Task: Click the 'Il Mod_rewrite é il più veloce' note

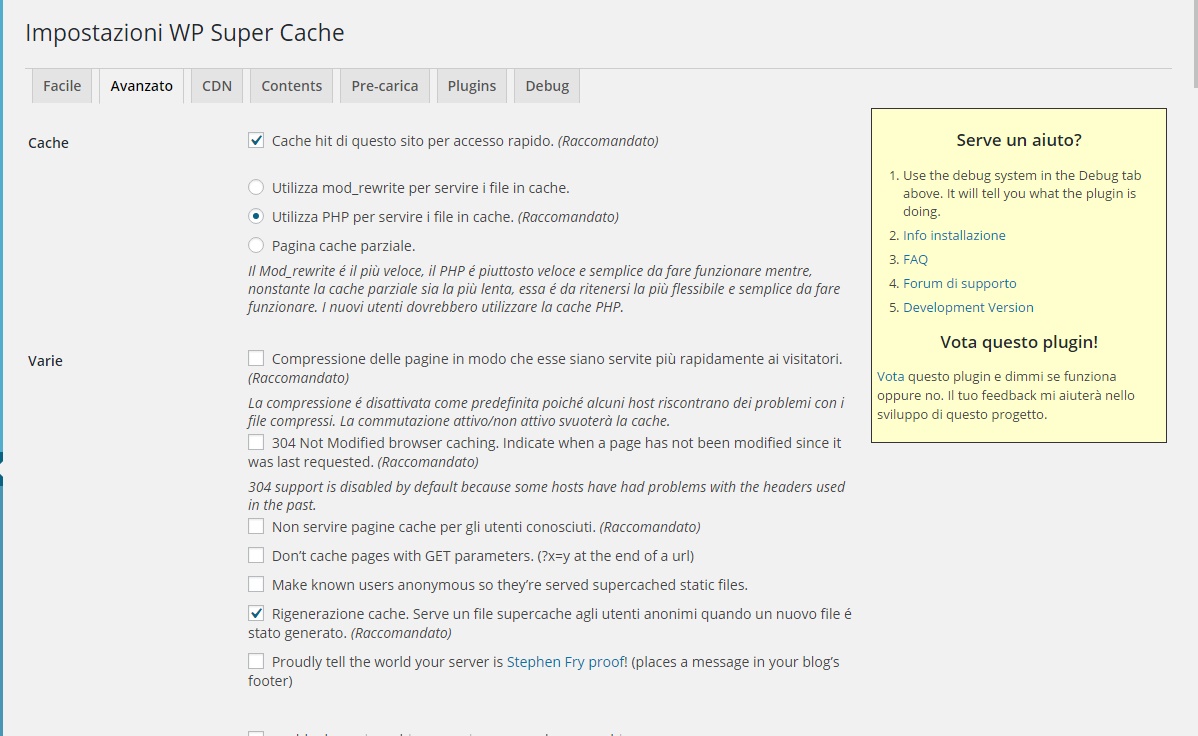Action: 544,289
